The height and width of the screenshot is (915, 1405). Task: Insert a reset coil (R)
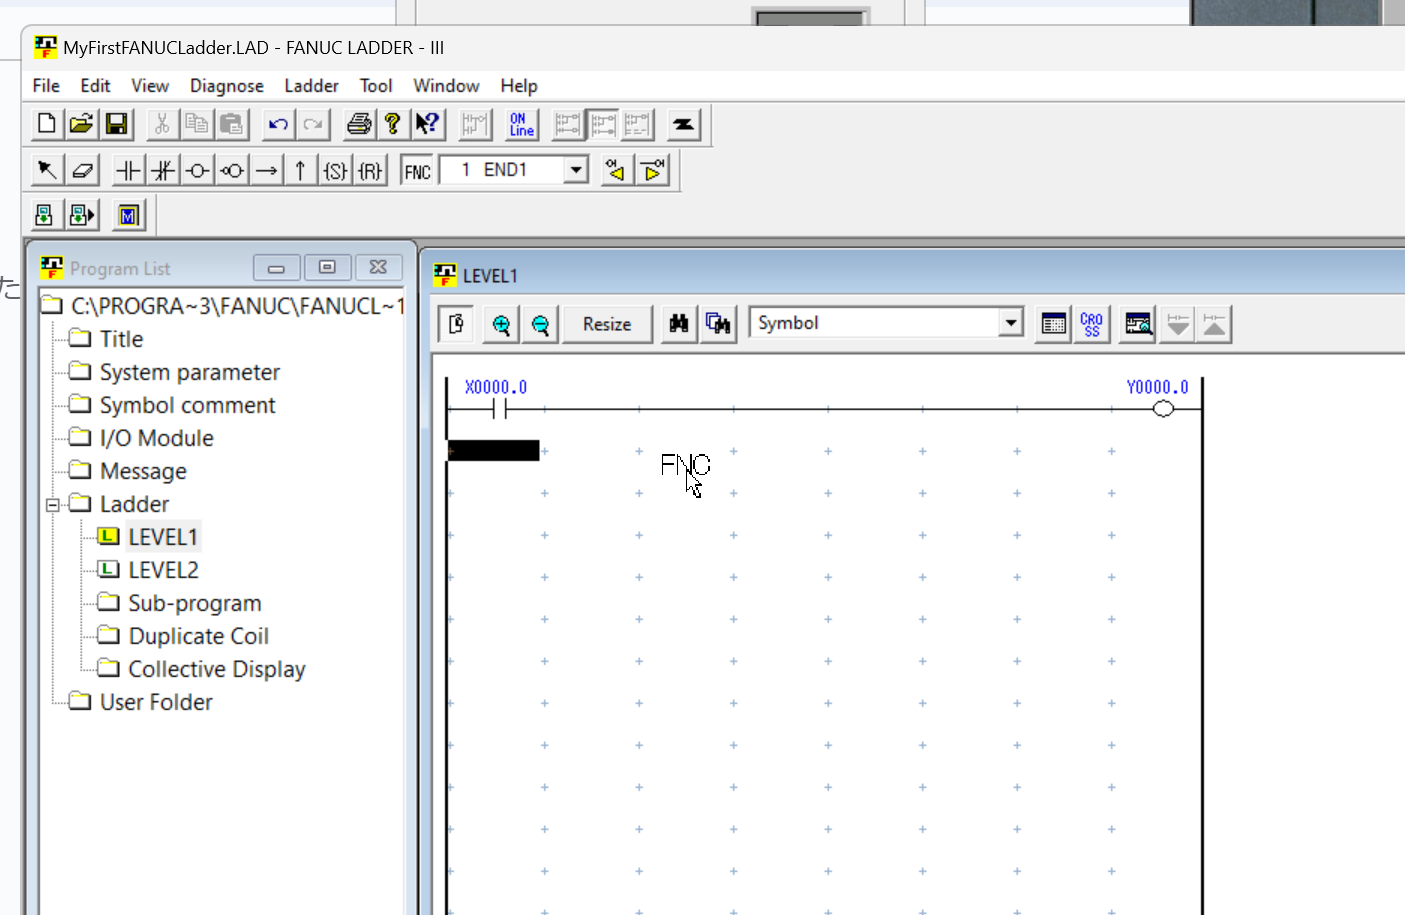point(370,170)
